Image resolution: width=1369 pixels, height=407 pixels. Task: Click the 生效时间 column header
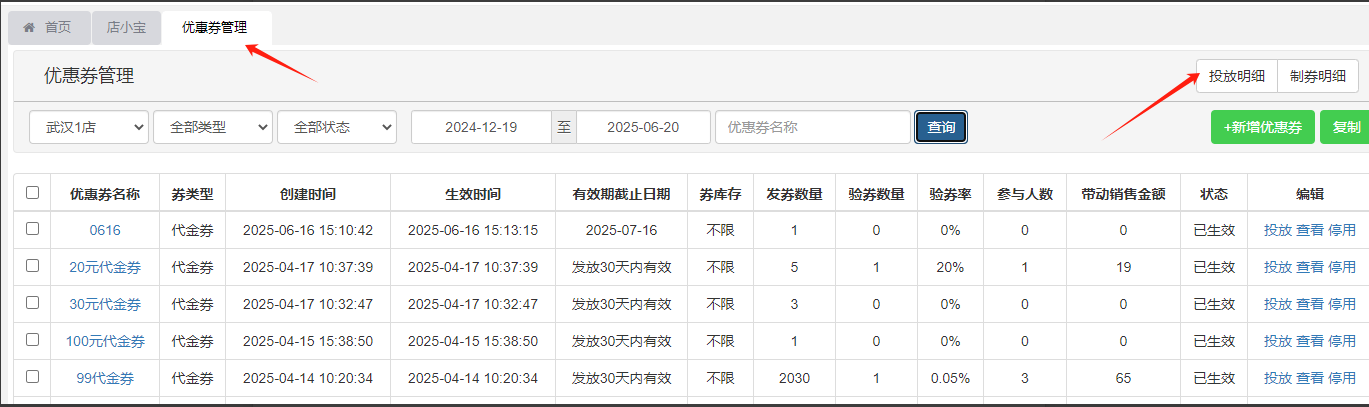point(473,194)
